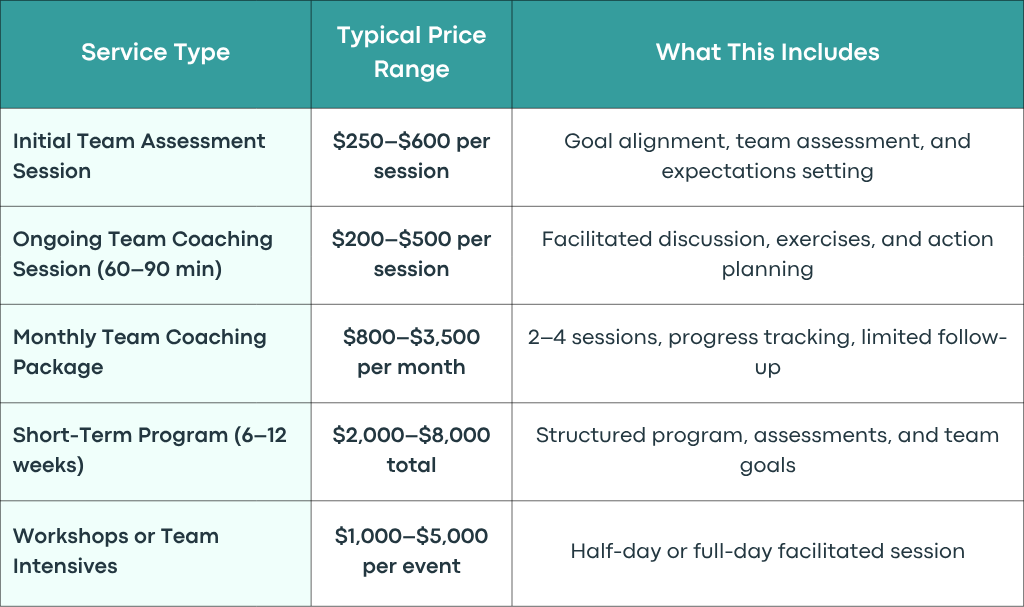Viewport: 1024px width, 607px height.
Task: Select the Initial Team Assessment Session cell
Action: [x=155, y=157]
